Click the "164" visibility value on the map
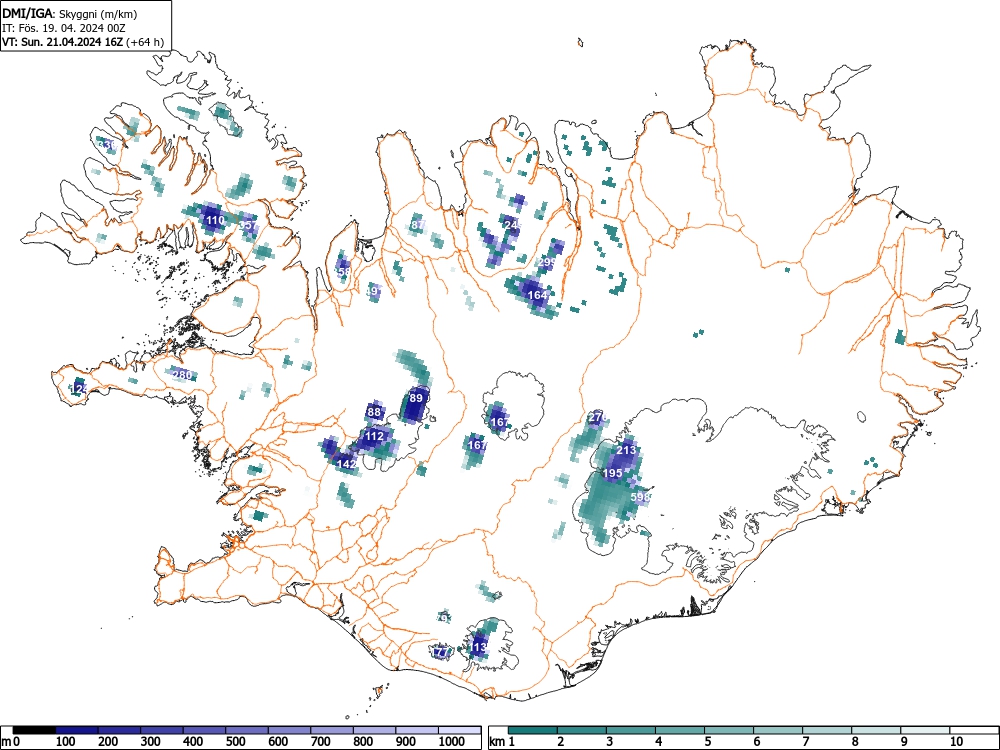This screenshot has width=1000, height=750. [538, 295]
